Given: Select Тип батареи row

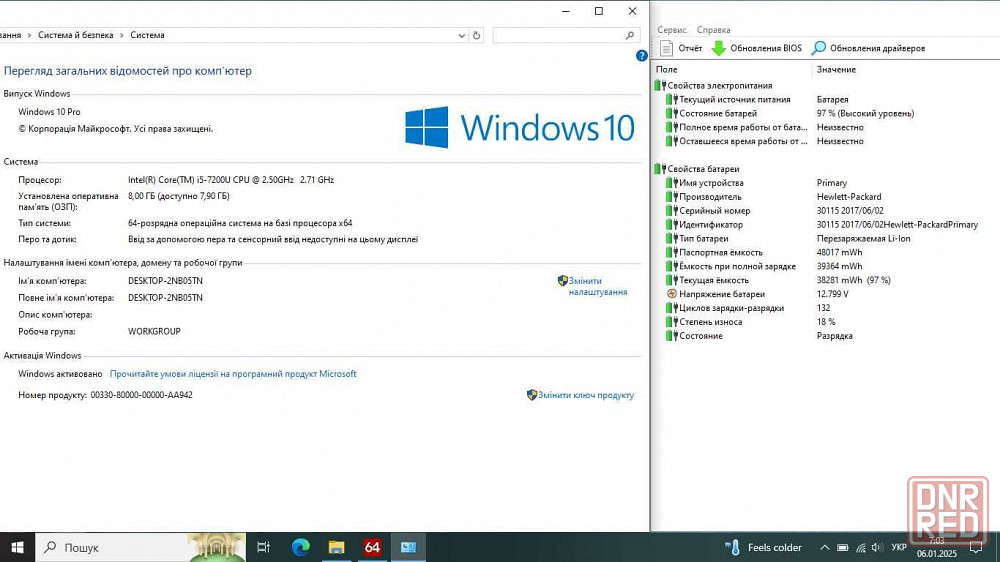Looking at the screenshot, I should (823, 239).
